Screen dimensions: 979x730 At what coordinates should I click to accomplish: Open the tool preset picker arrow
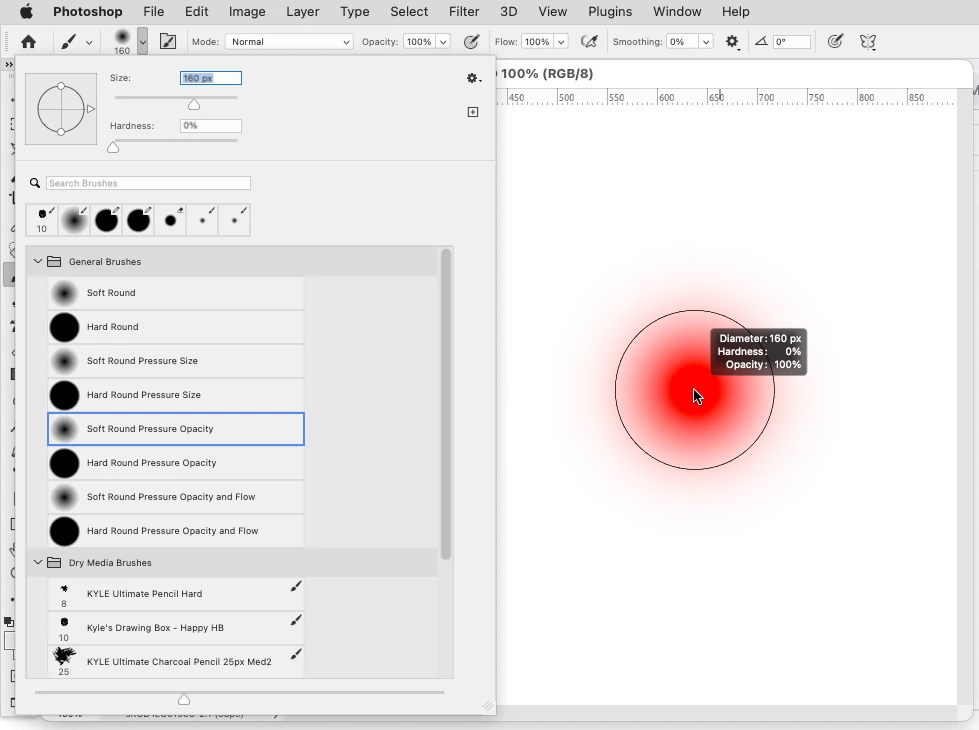(x=89, y=42)
